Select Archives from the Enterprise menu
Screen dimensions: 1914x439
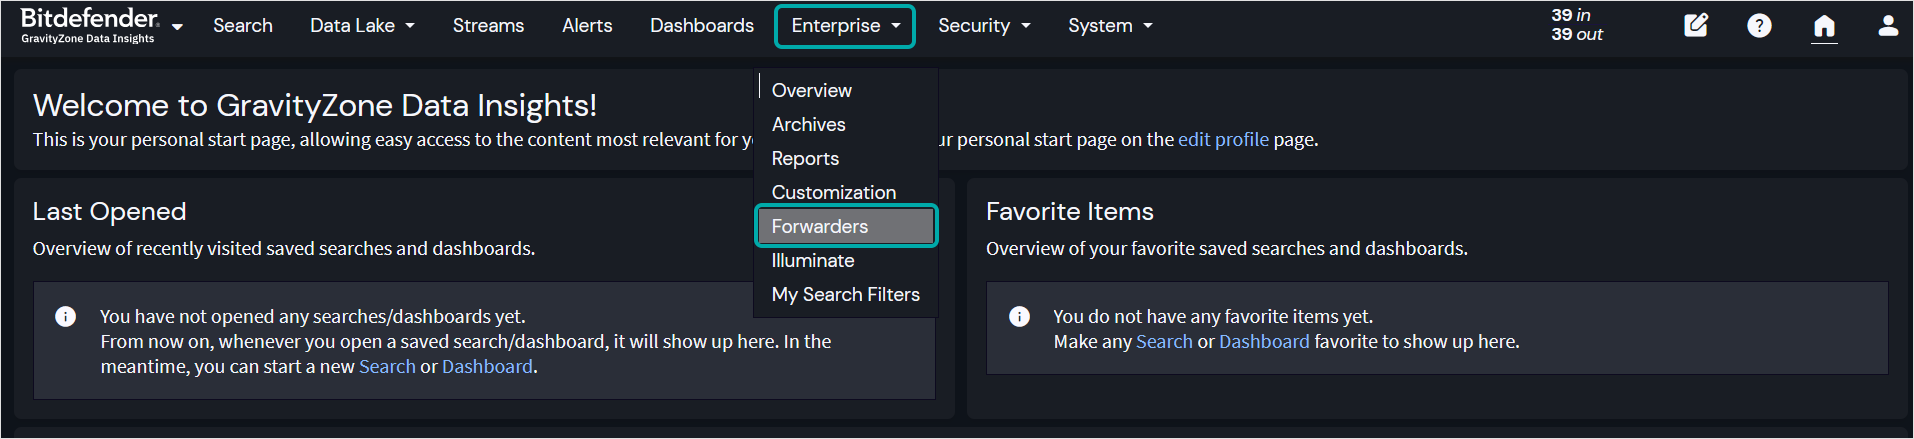[846, 125]
